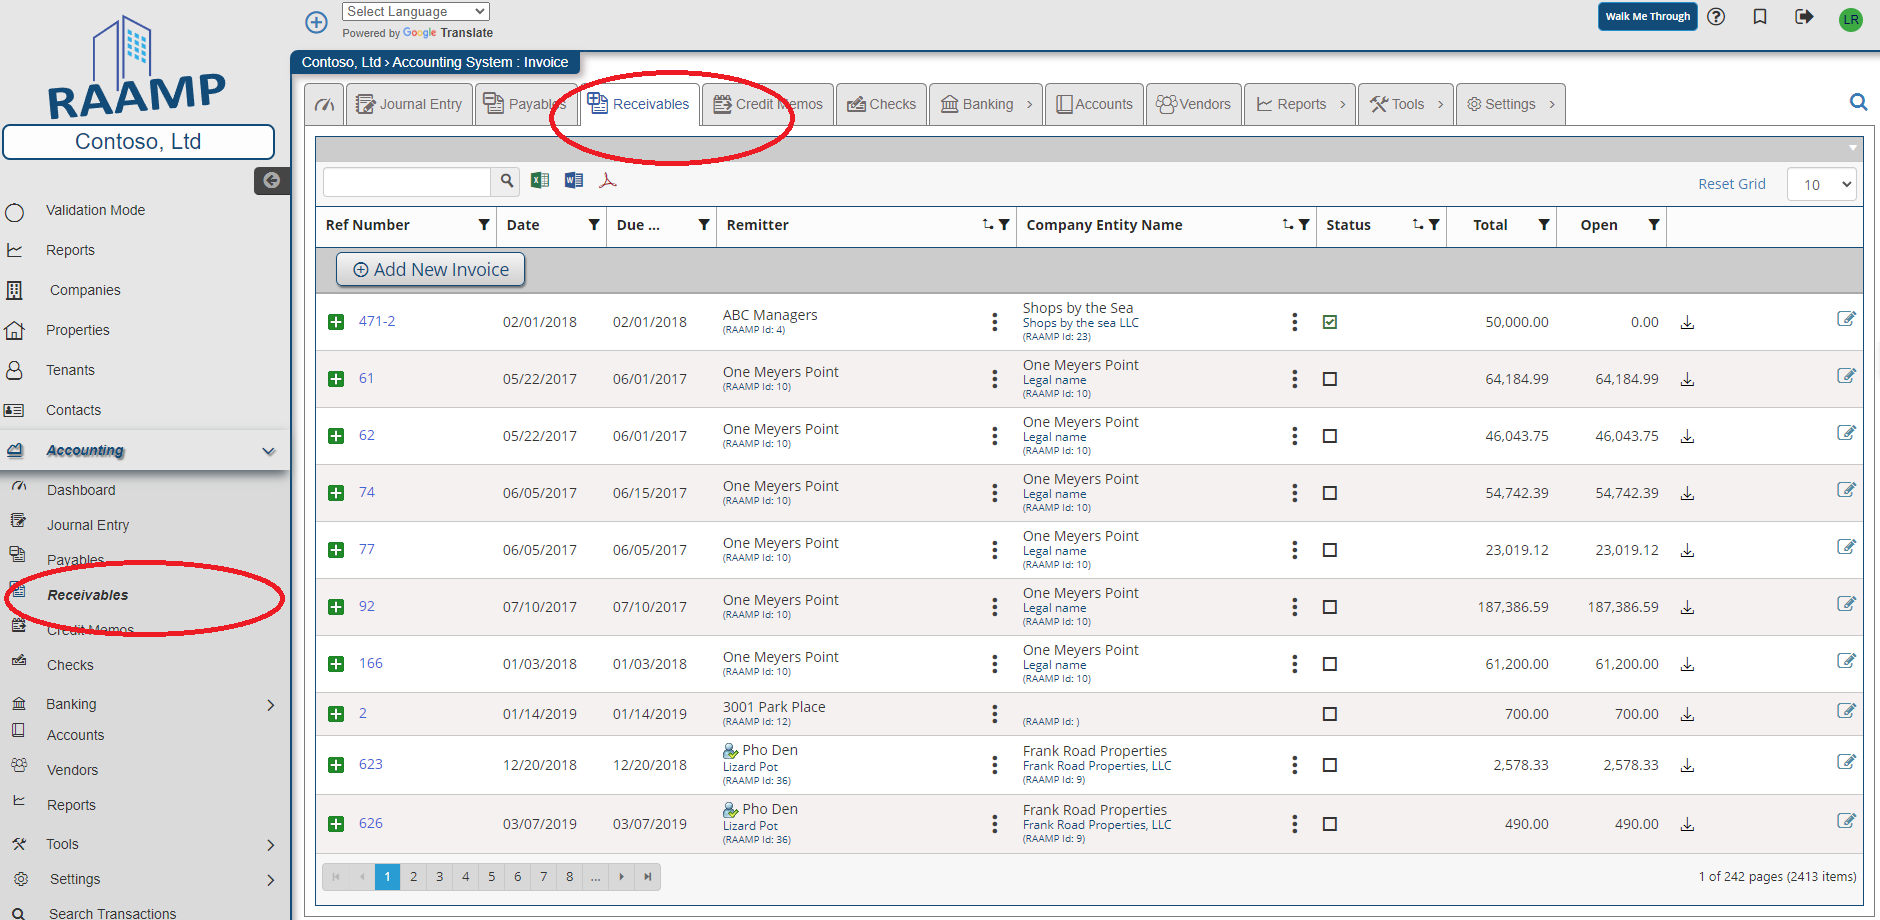Click the bookmark icon in header

(x=1760, y=17)
